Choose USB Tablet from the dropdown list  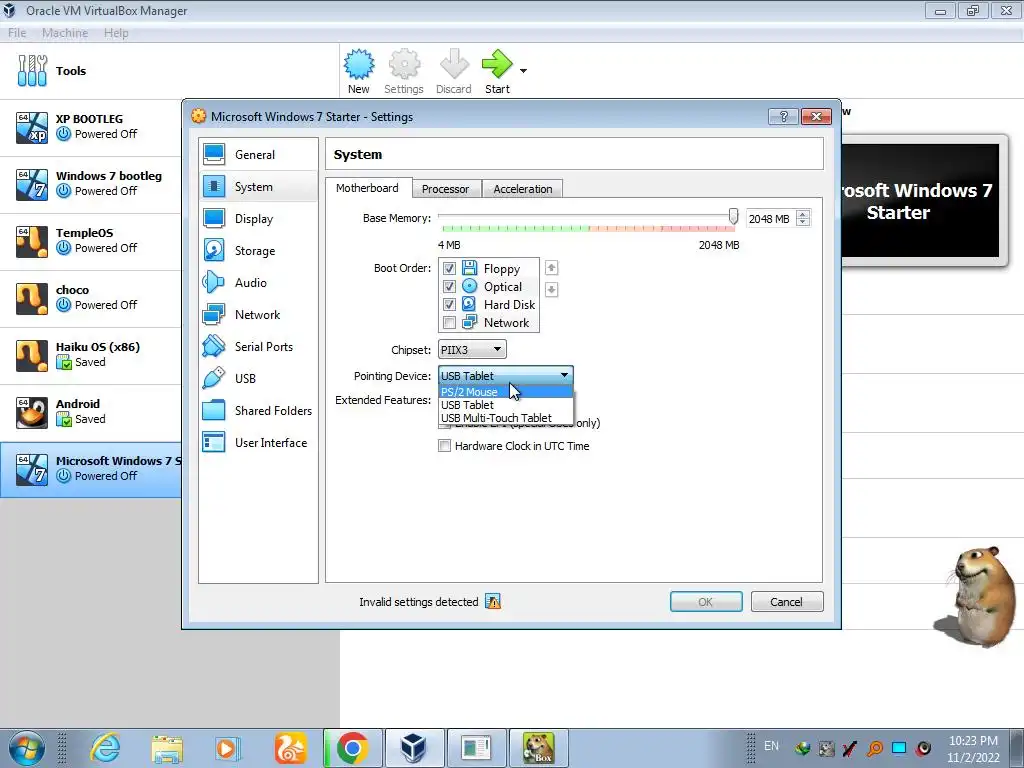pos(505,405)
